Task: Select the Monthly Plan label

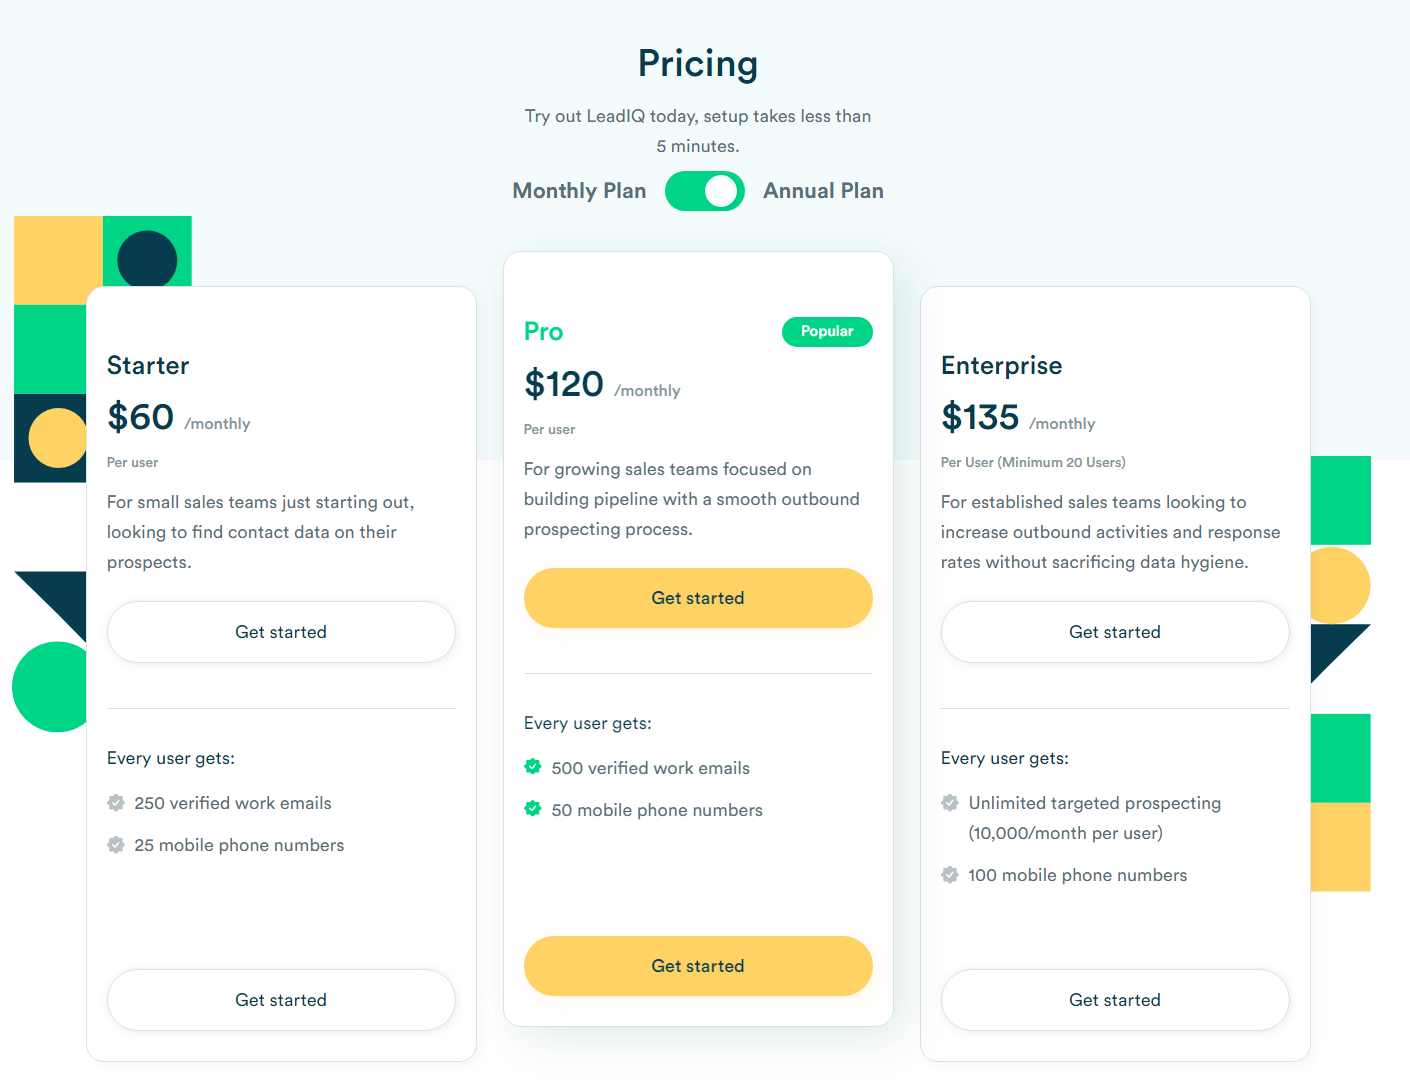Action: click(579, 190)
